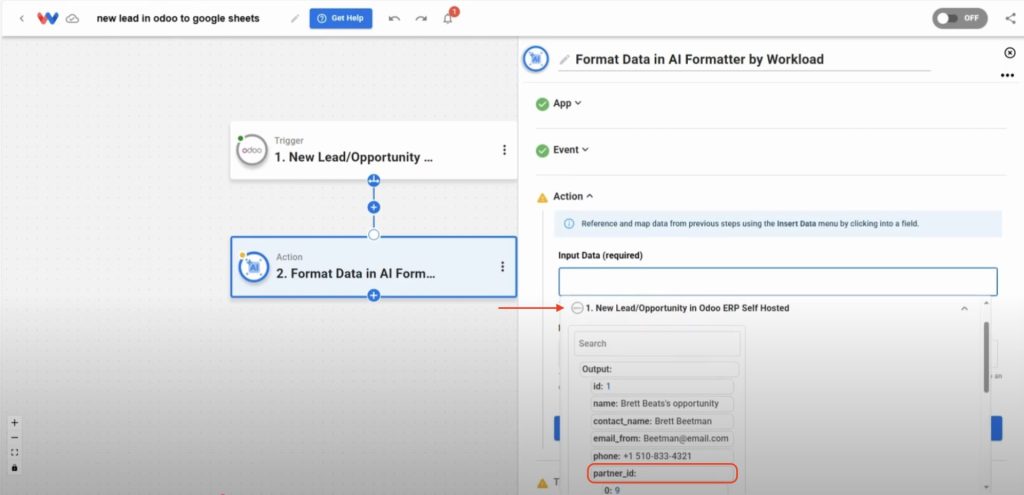Redo the last change
Viewport: 1024px width, 495px height.
click(421, 18)
